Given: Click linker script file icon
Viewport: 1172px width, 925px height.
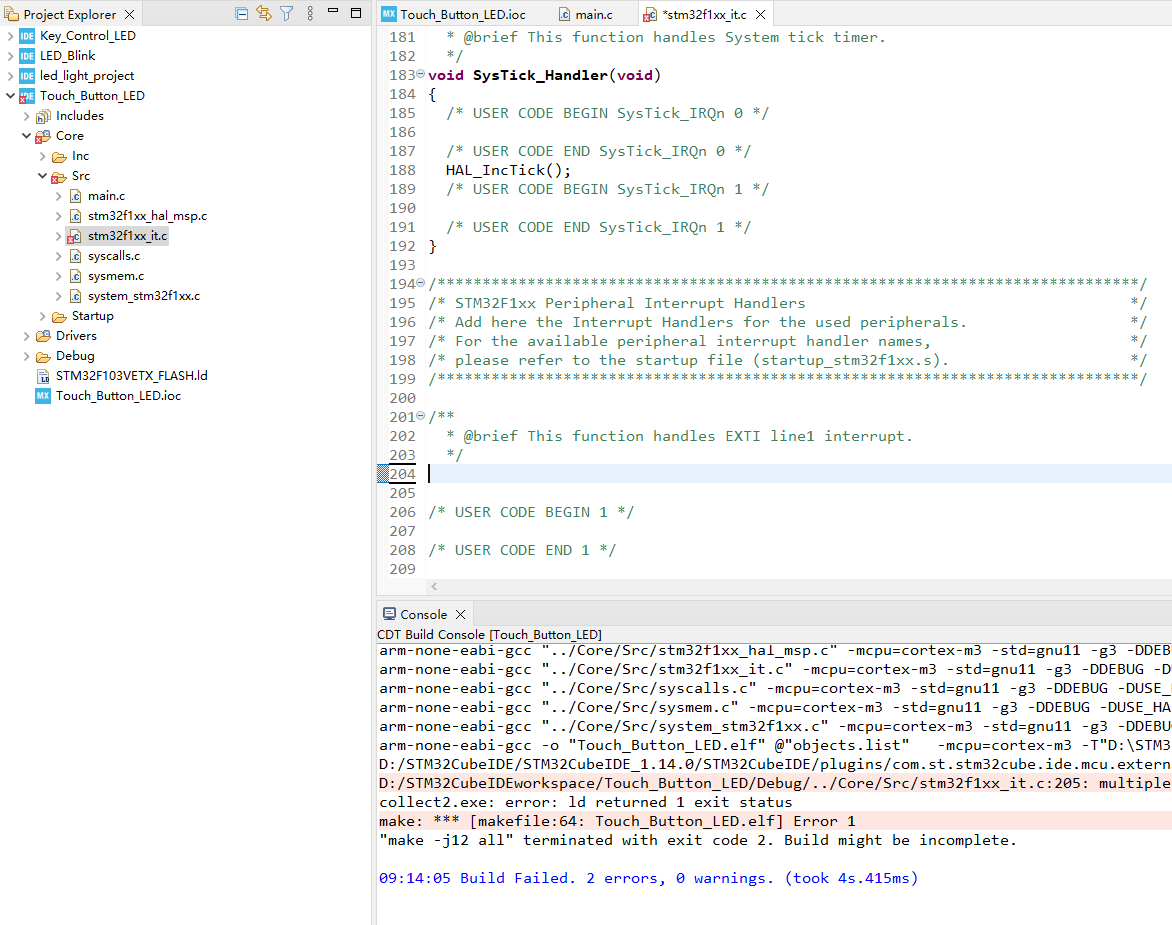Looking at the screenshot, I should (x=43, y=376).
